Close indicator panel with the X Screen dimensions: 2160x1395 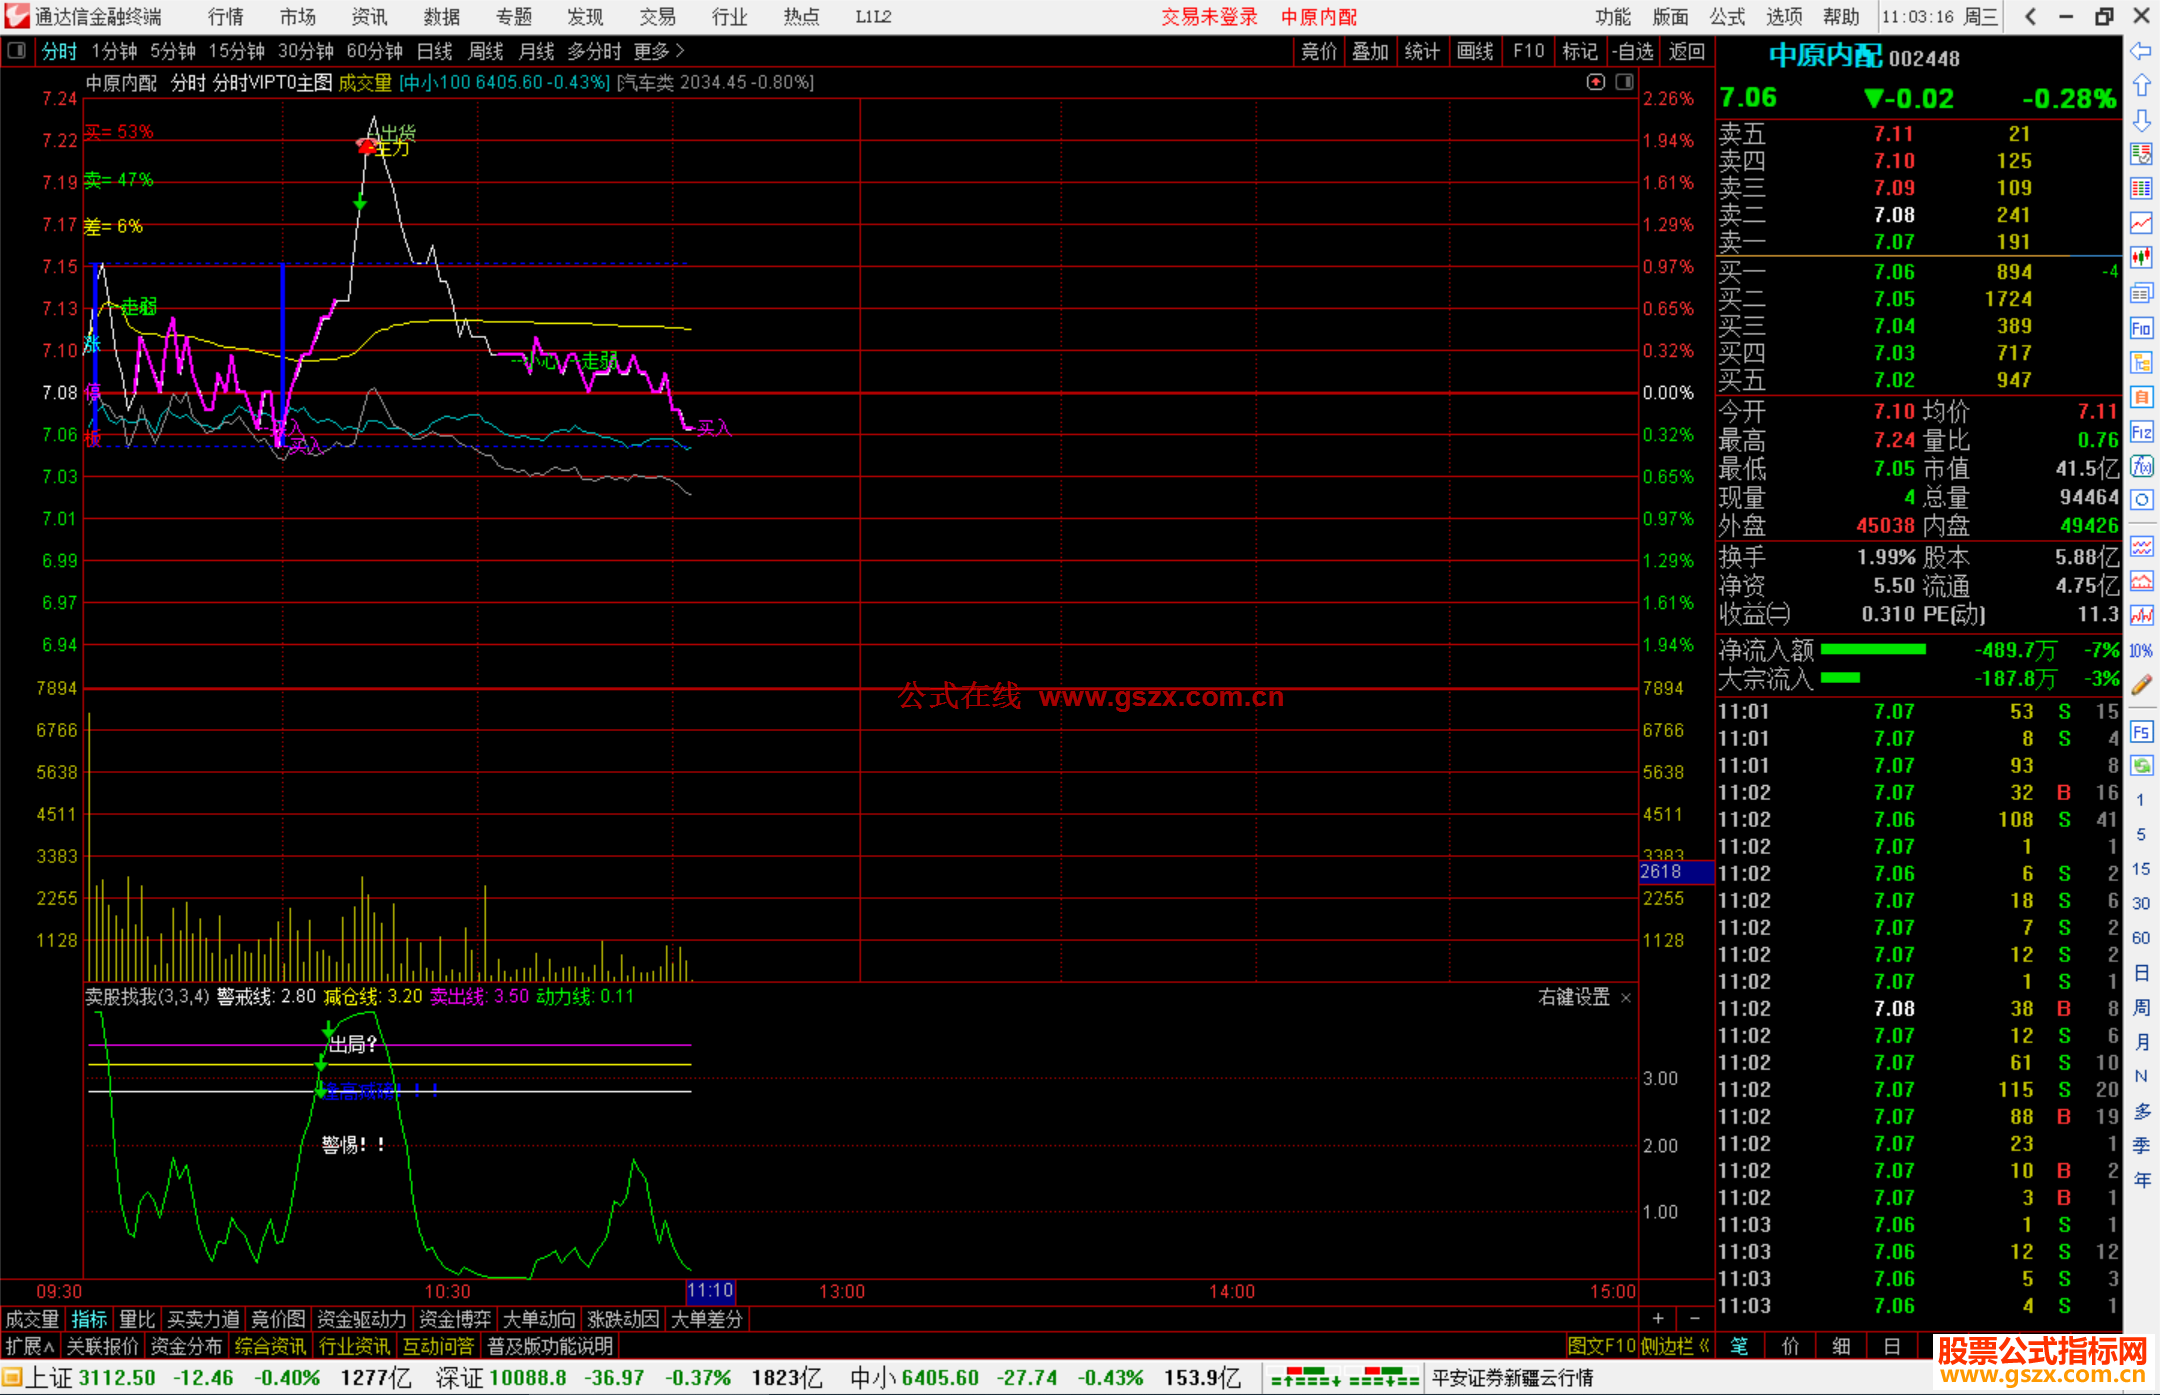tap(1626, 998)
